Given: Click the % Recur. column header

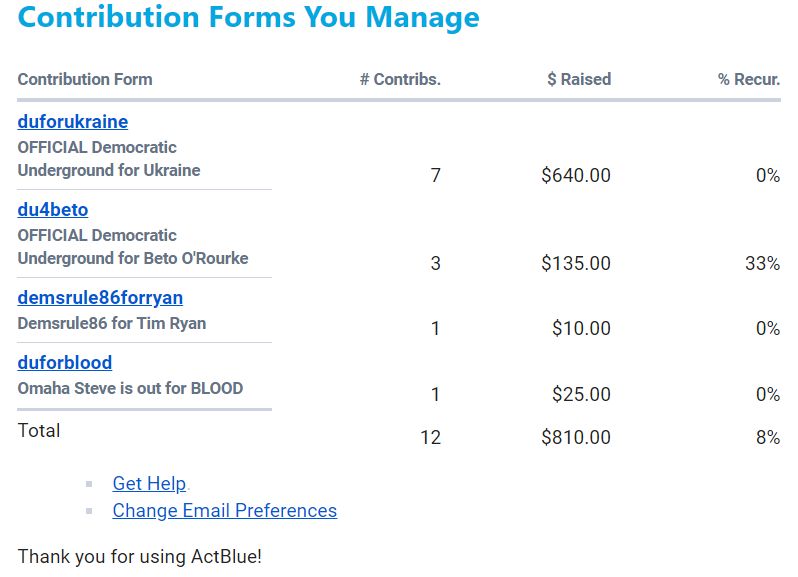Looking at the screenshot, I should pyautogui.click(x=748, y=80).
